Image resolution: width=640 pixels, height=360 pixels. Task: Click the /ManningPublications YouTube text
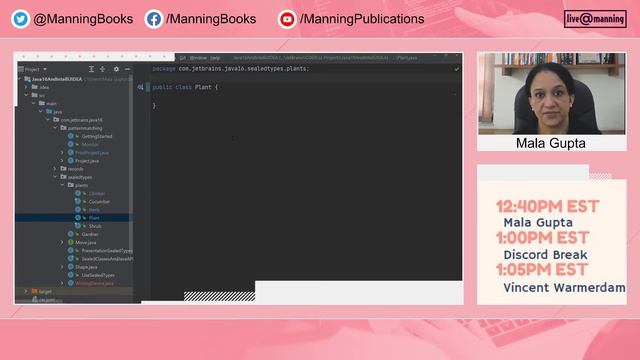(x=362, y=19)
